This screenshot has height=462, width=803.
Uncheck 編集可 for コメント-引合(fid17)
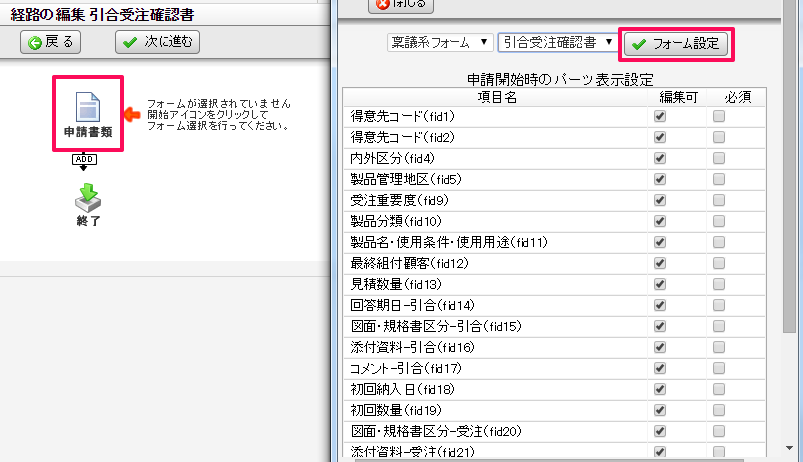tap(660, 368)
